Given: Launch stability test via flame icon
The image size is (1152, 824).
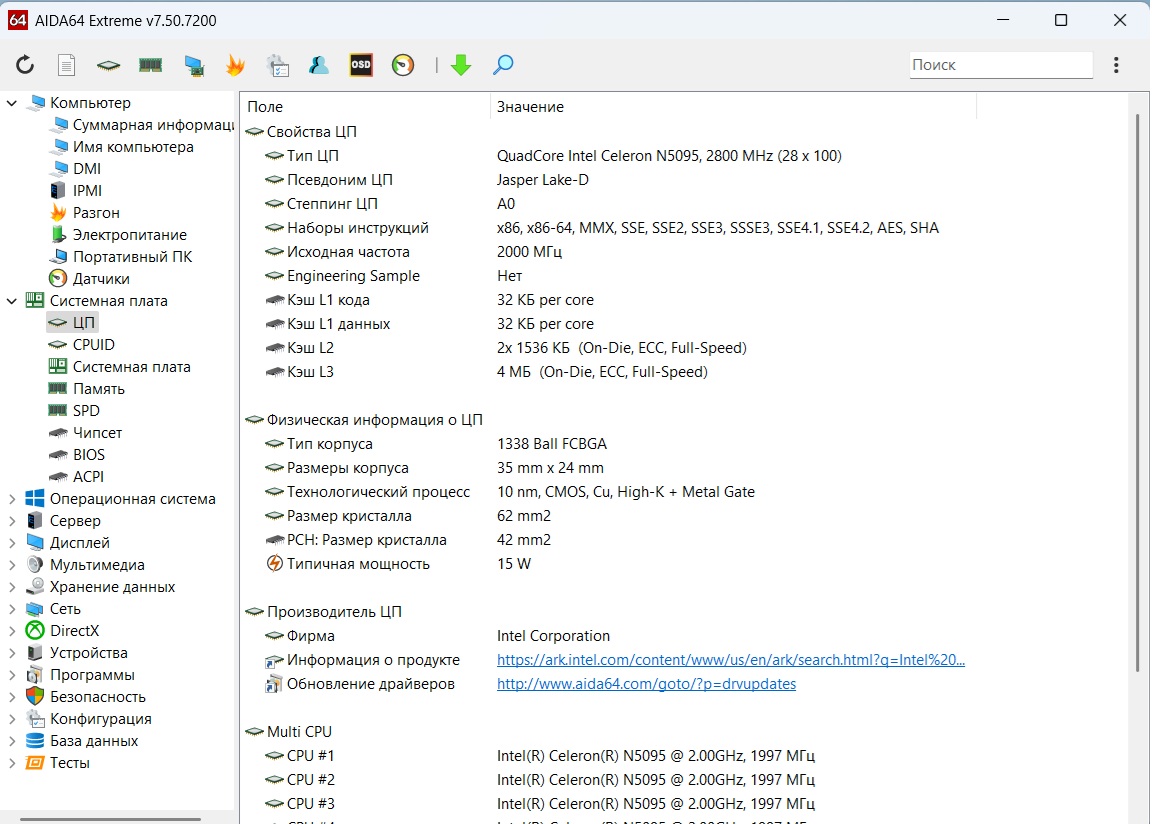Looking at the screenshot, I should tap(235, 65).
